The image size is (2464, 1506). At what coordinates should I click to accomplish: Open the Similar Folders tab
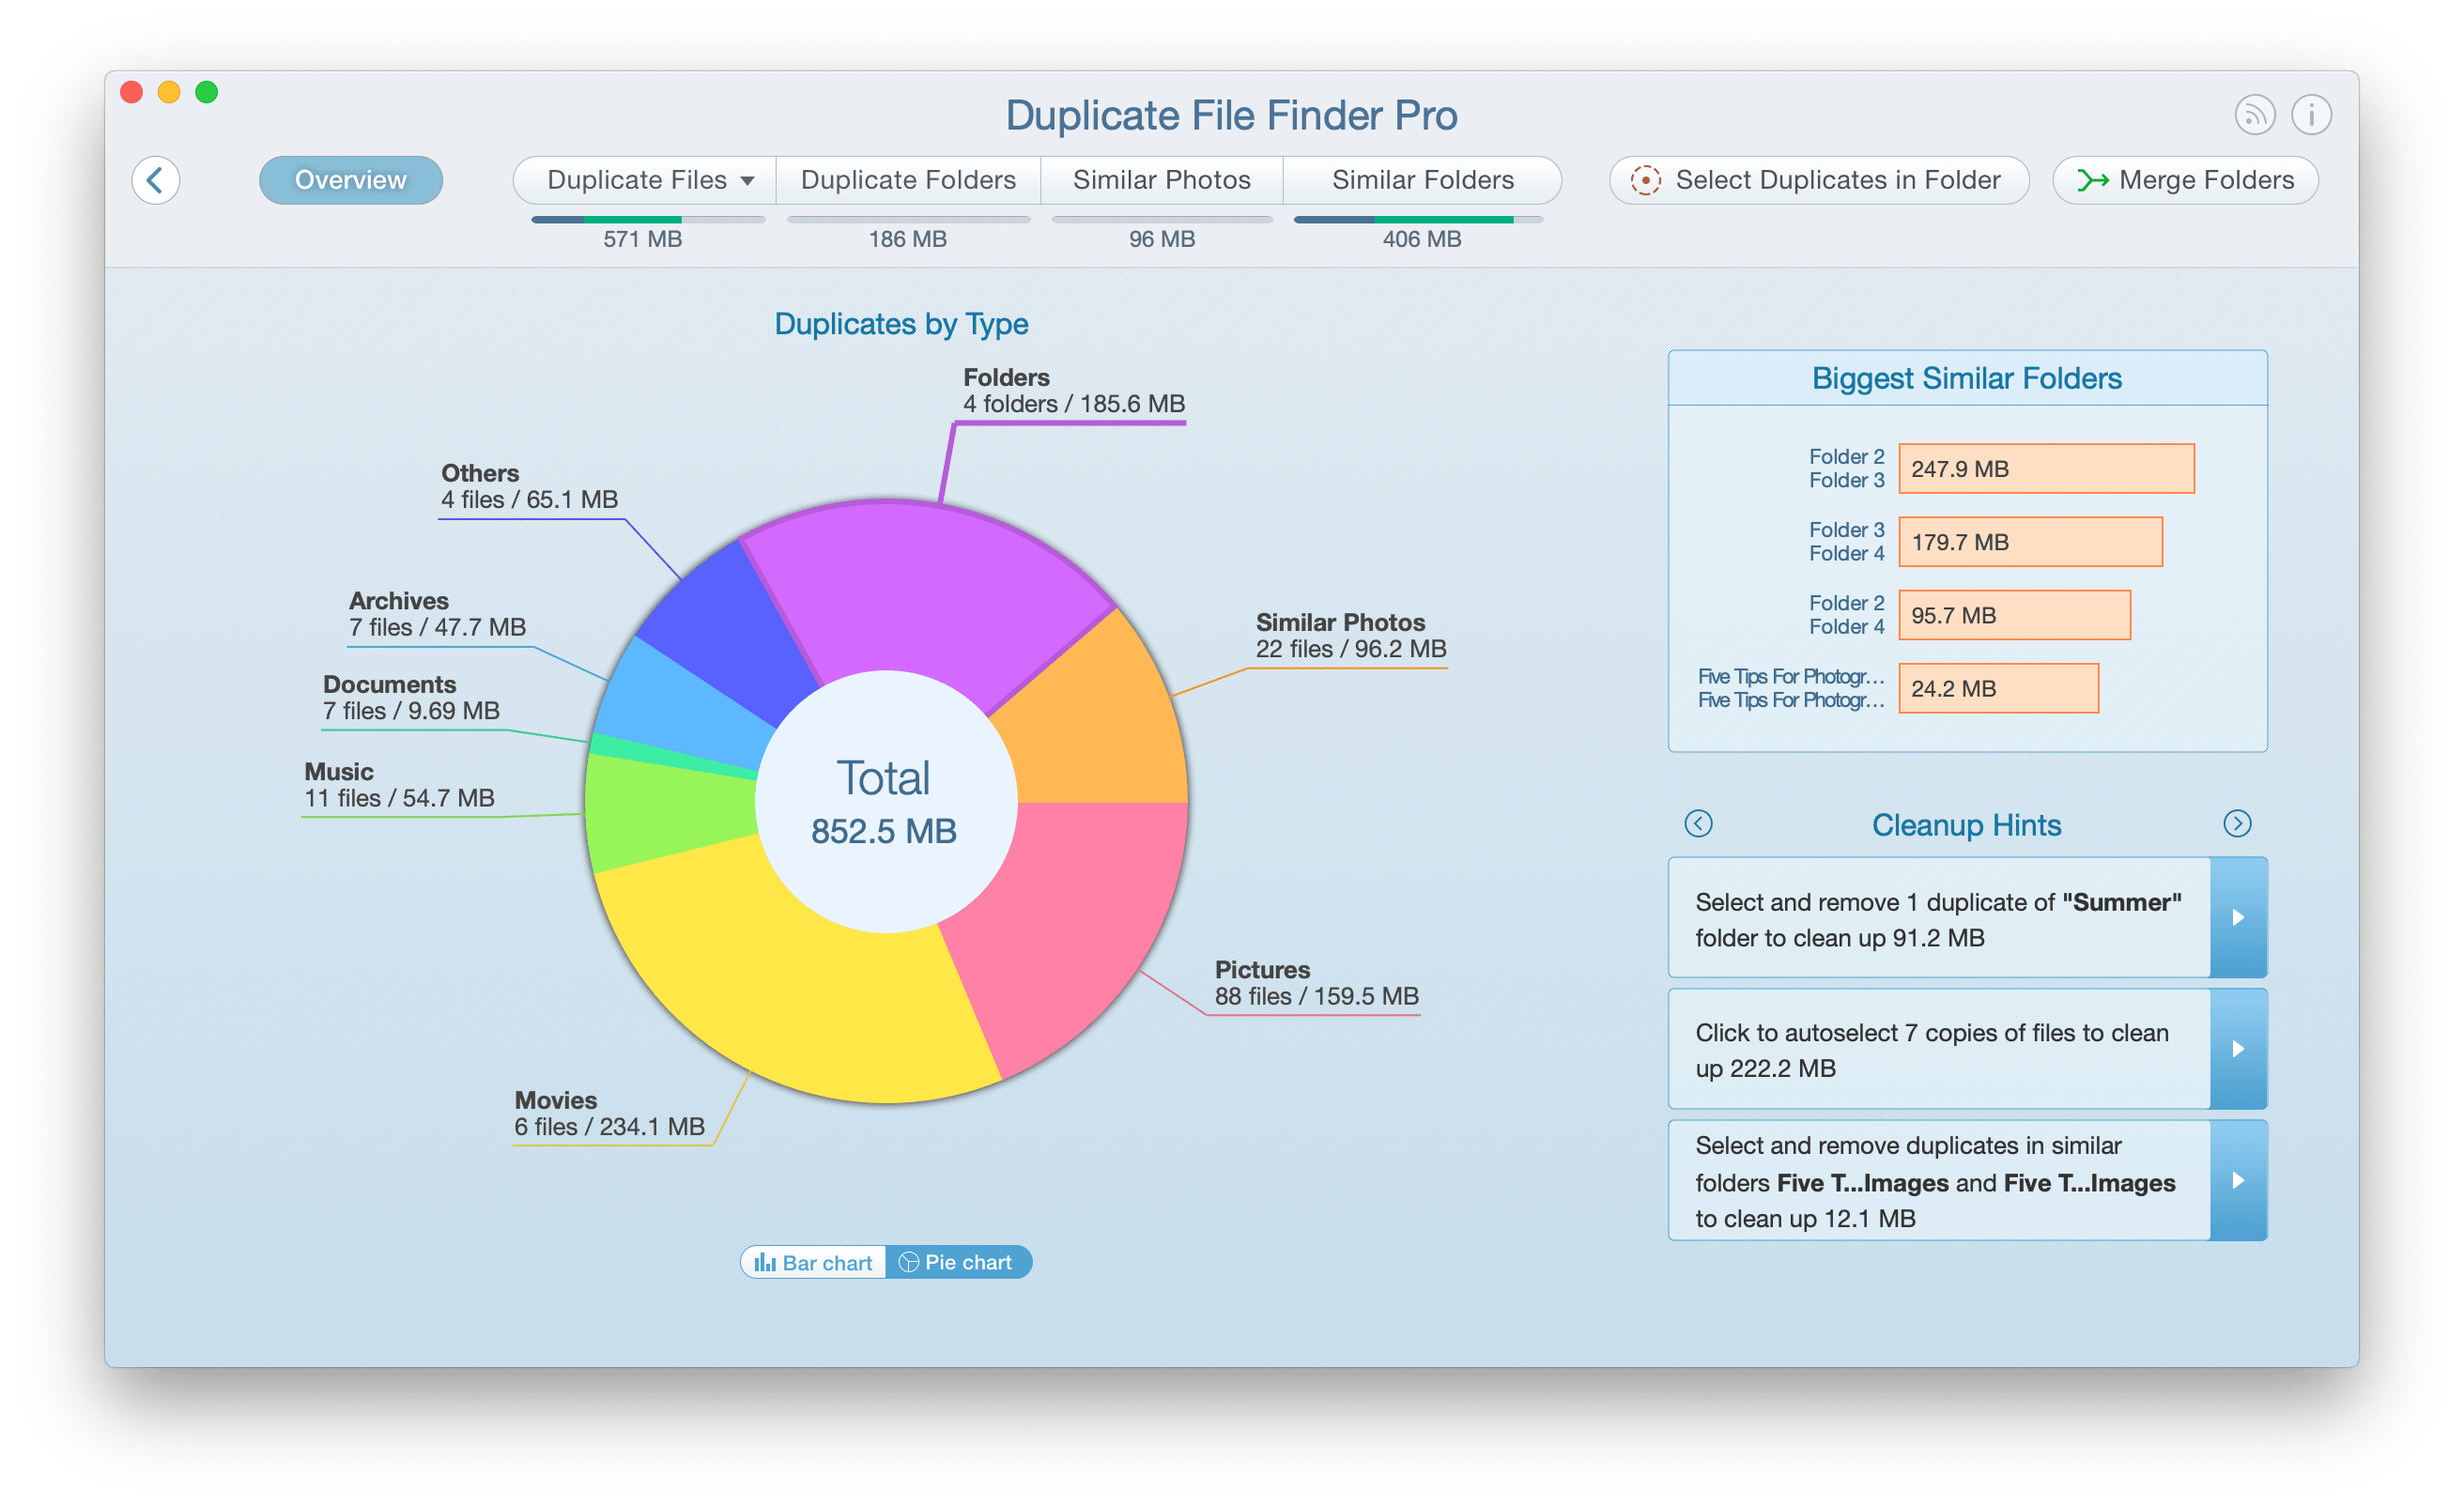[x=1422, y=180]
